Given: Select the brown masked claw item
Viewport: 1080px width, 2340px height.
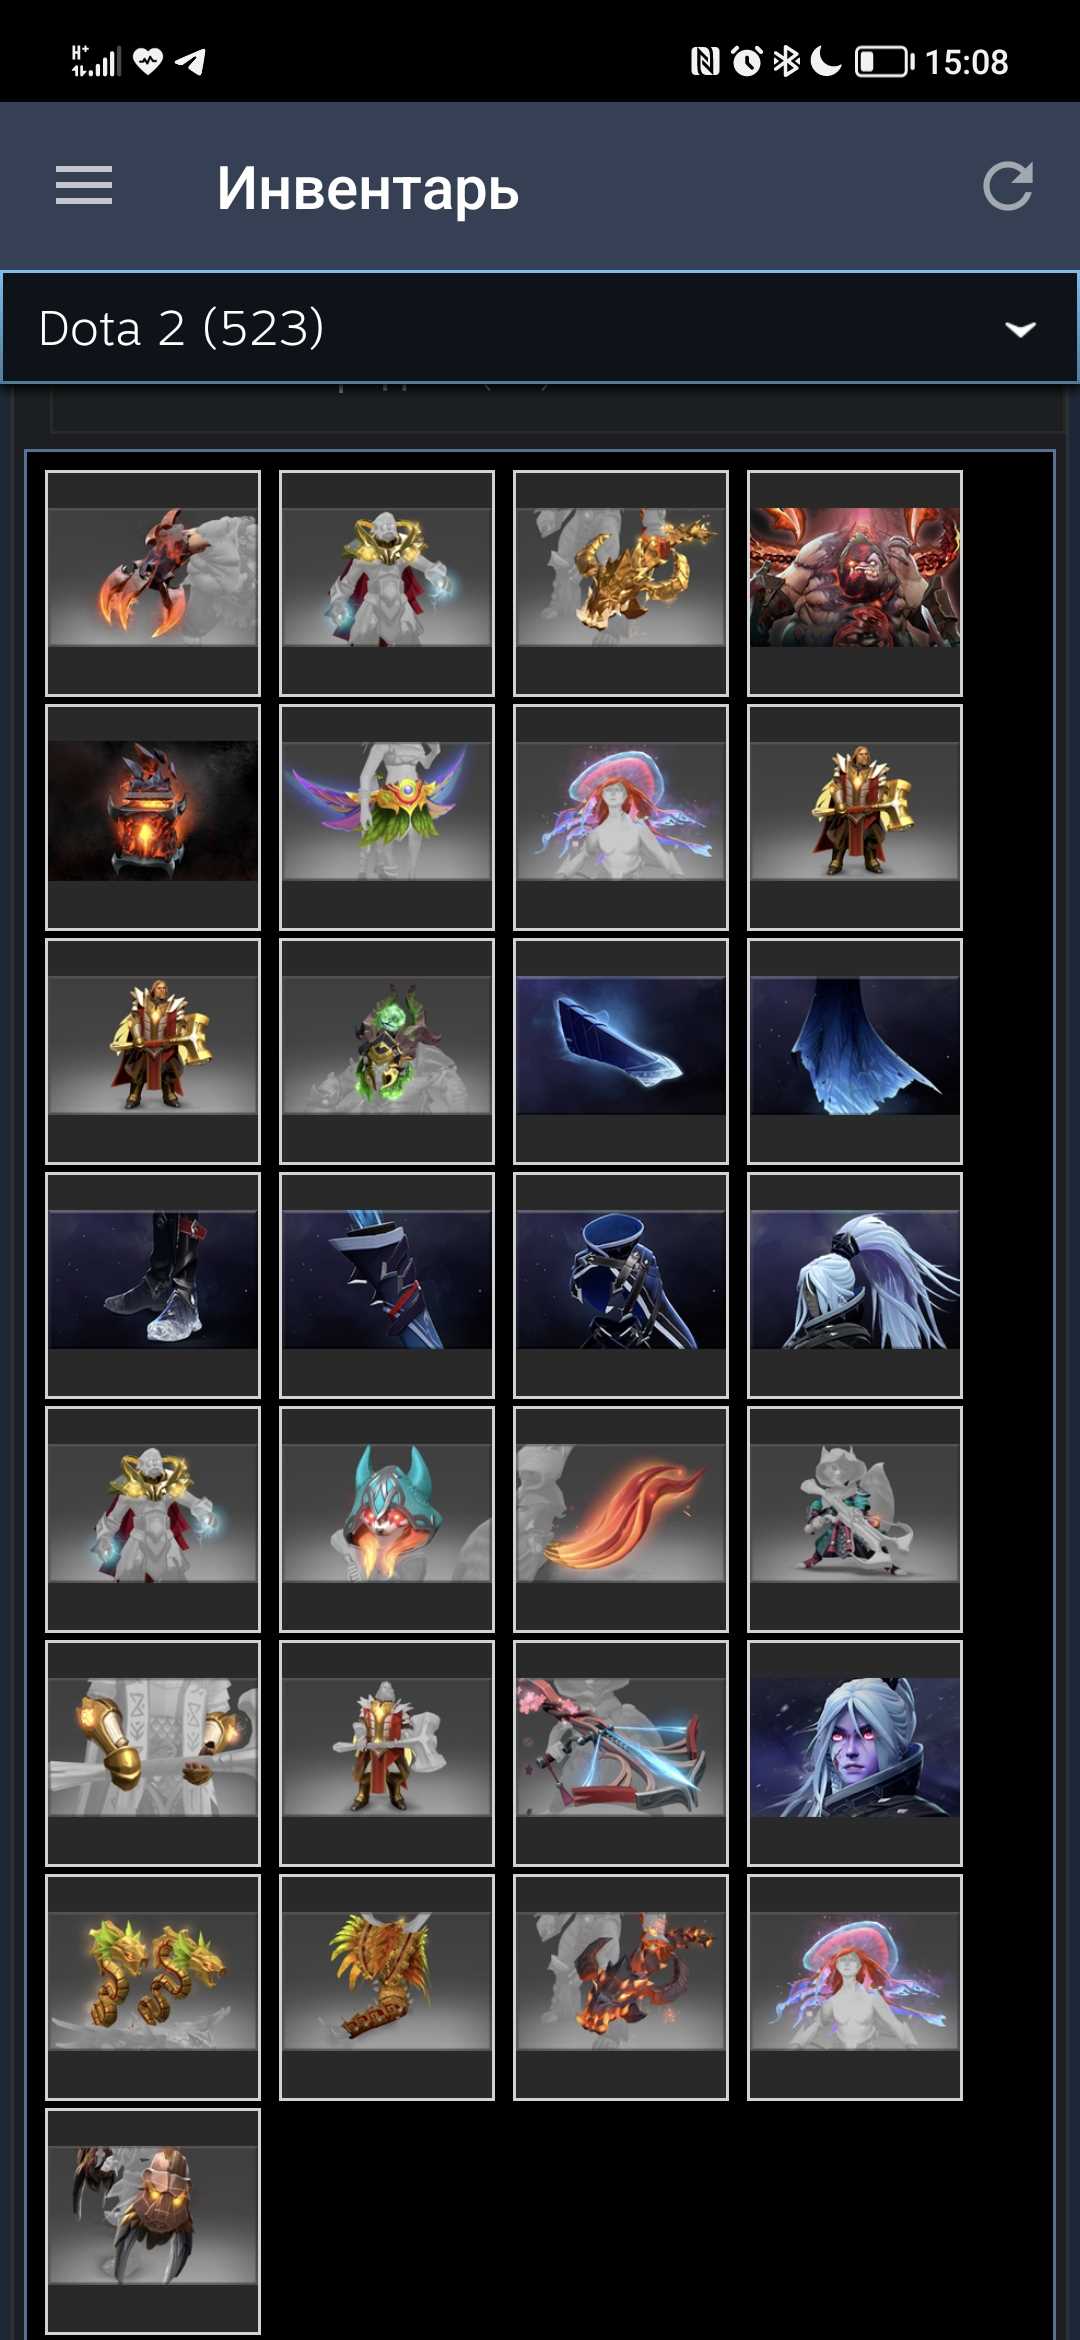Looking at the screenshot, I should tap(153, 2221).
